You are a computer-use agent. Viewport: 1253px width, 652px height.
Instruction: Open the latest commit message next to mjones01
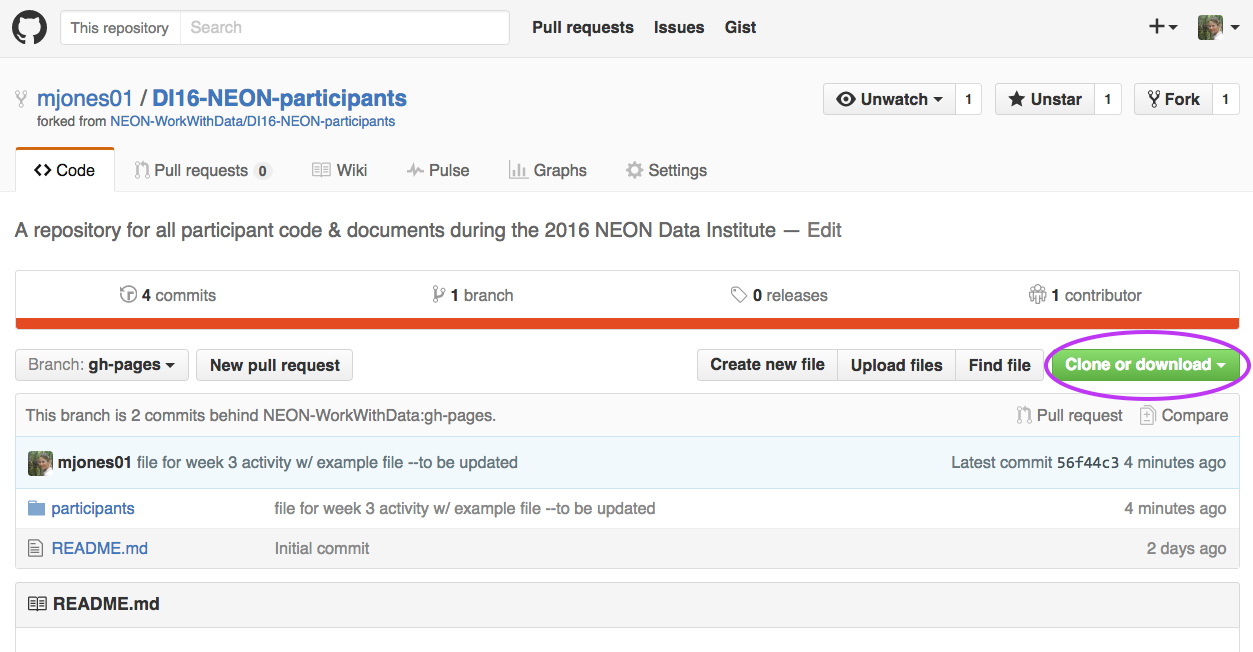click(x=327, y=463)
